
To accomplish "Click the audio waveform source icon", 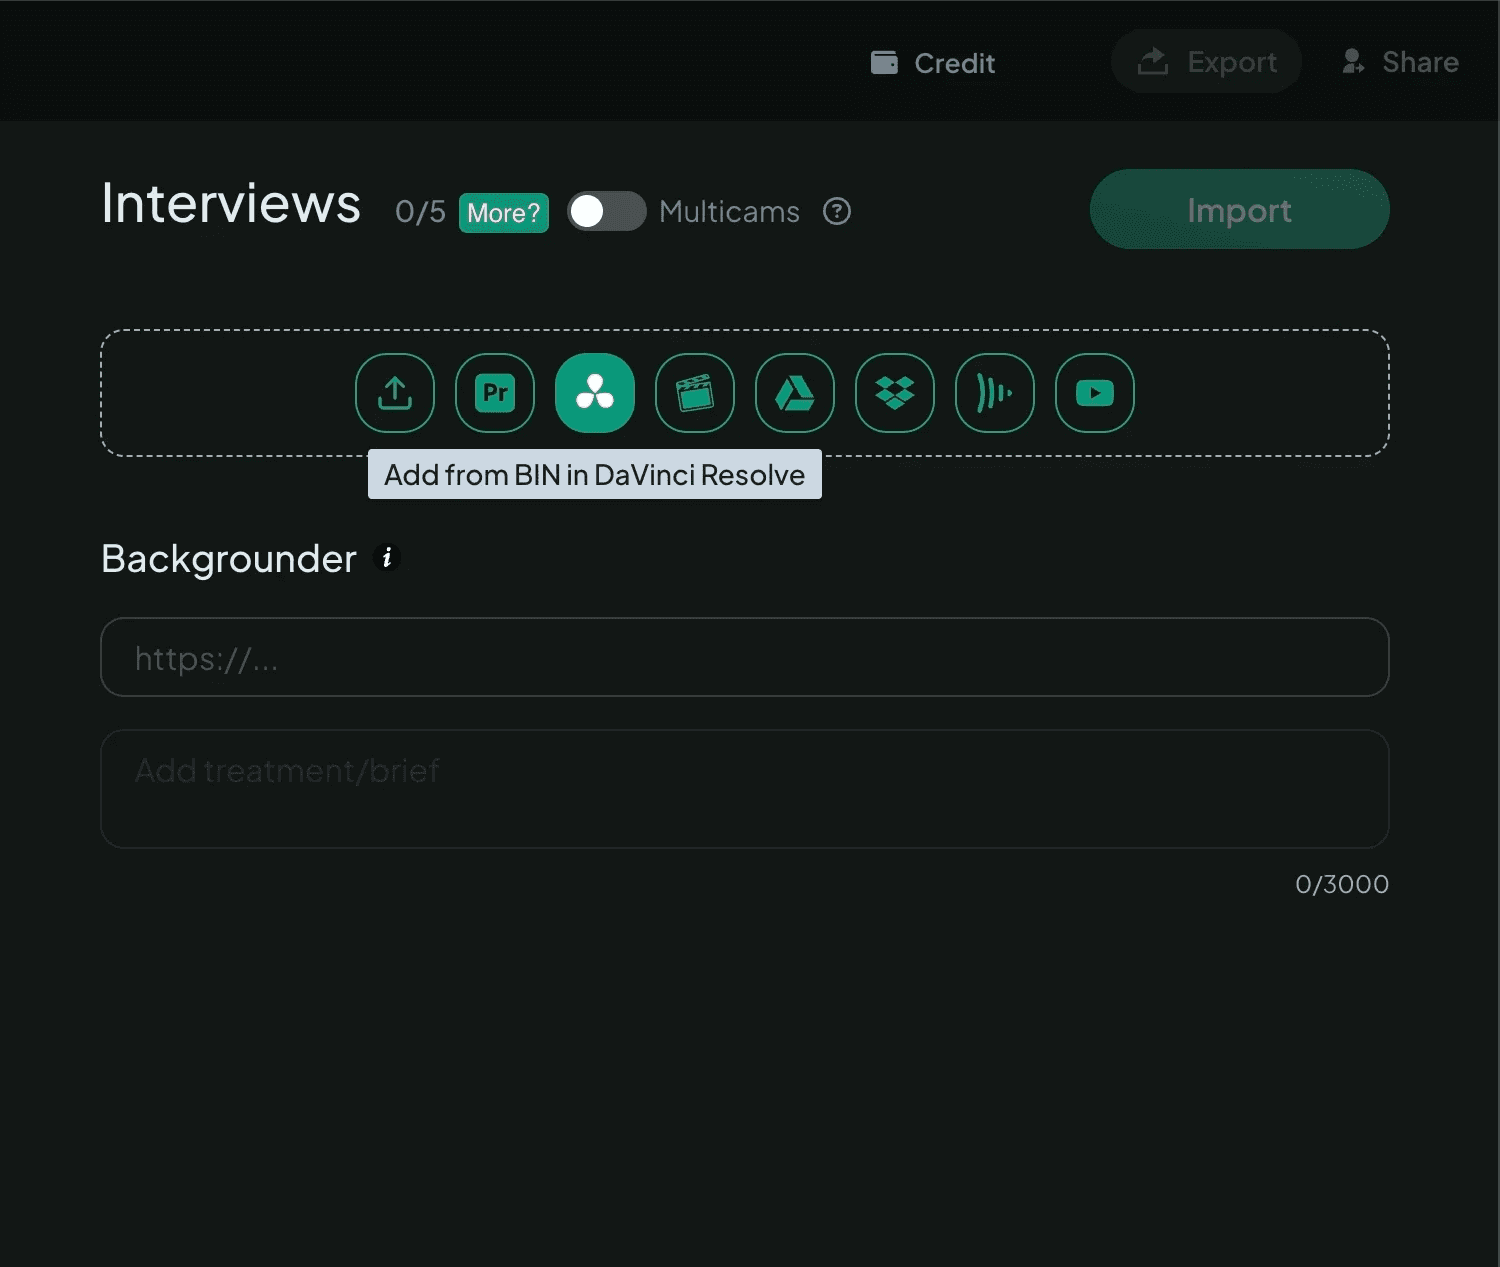I will coord(995,393).
